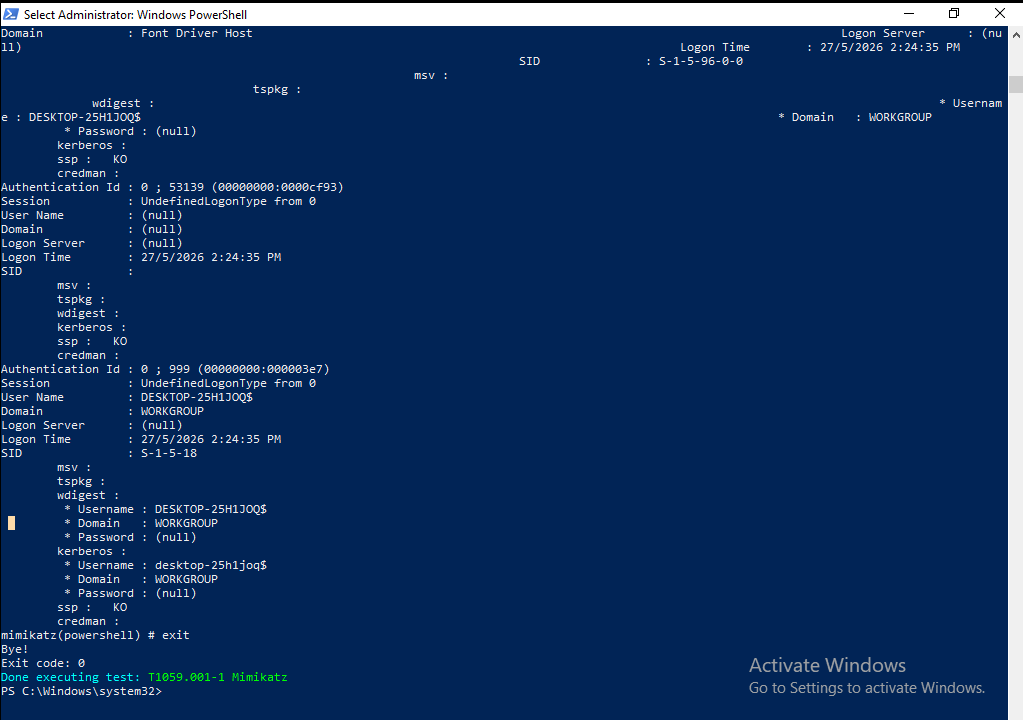Viewport: 1023px width, 720px height.
Task: Click the wdigest 'Password : (null)' line
Action: tap(130, 537)
